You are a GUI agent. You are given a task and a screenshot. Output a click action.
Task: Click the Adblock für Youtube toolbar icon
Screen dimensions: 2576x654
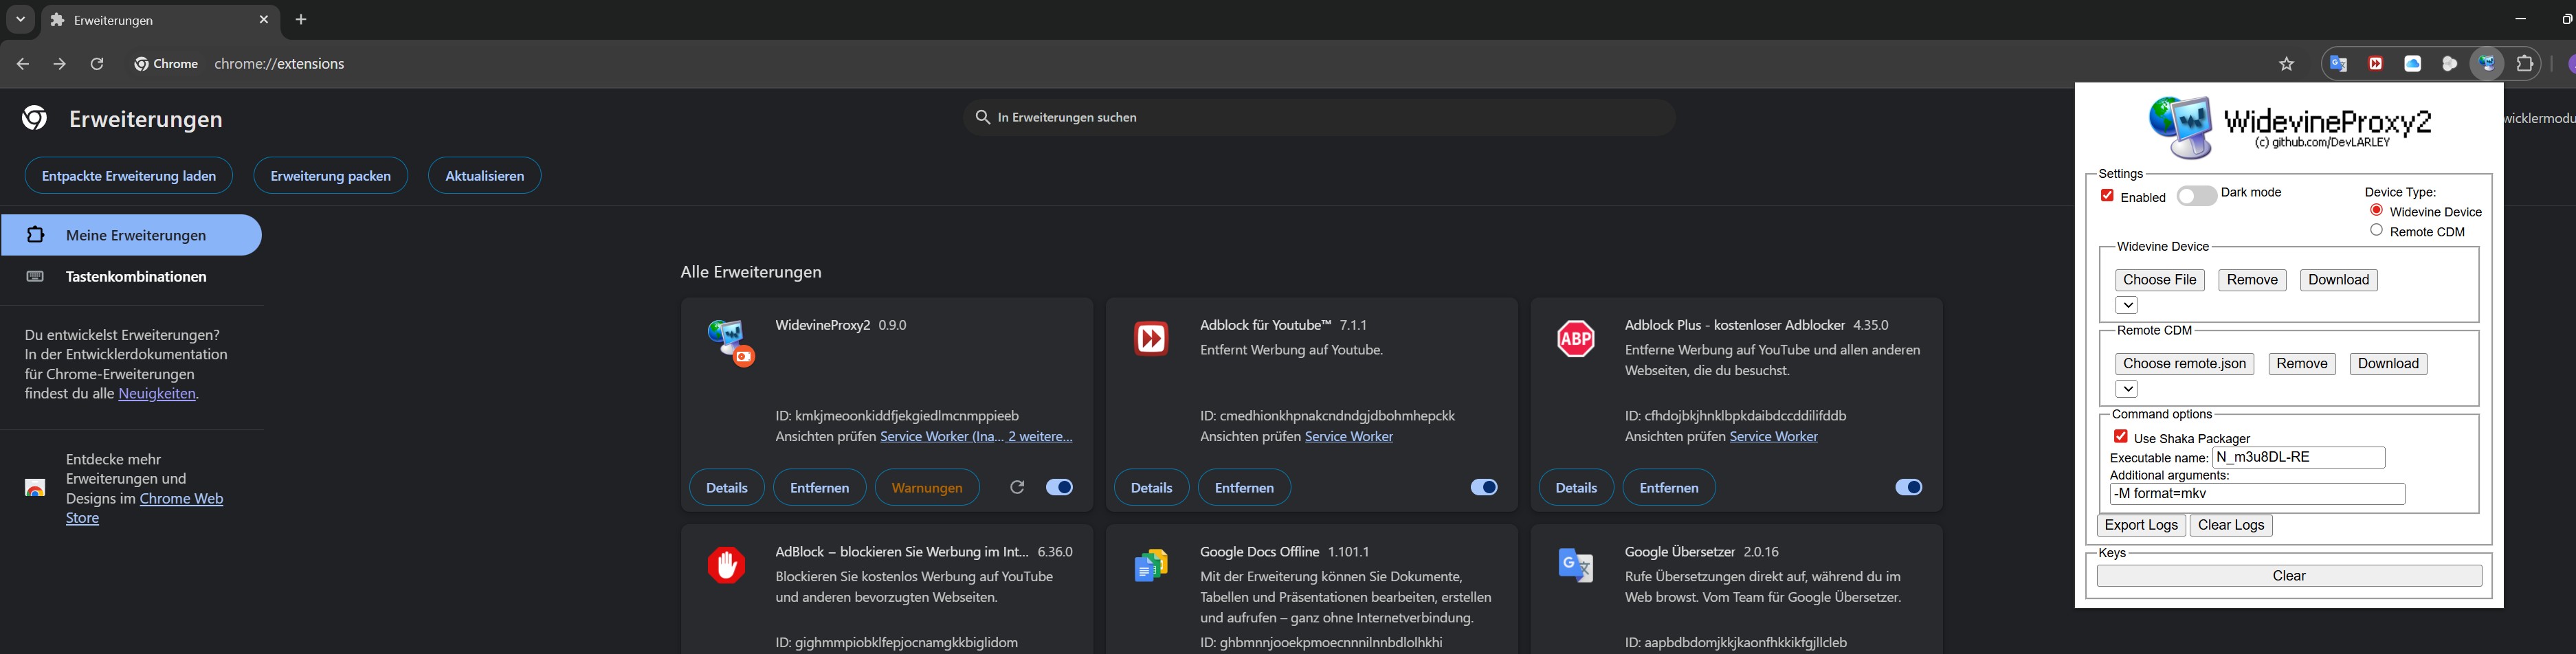click(x=2376, y=64)
